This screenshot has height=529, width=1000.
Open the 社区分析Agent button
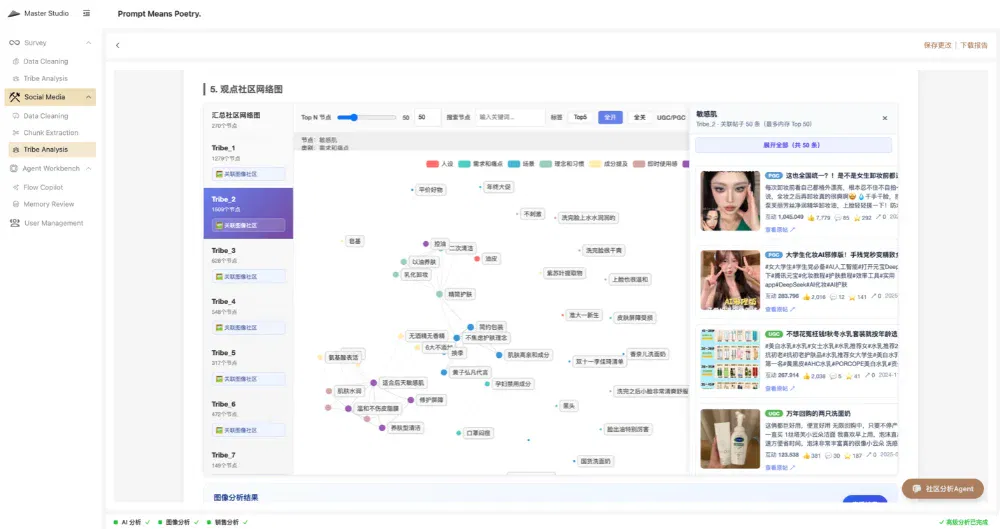coord(943,489)
